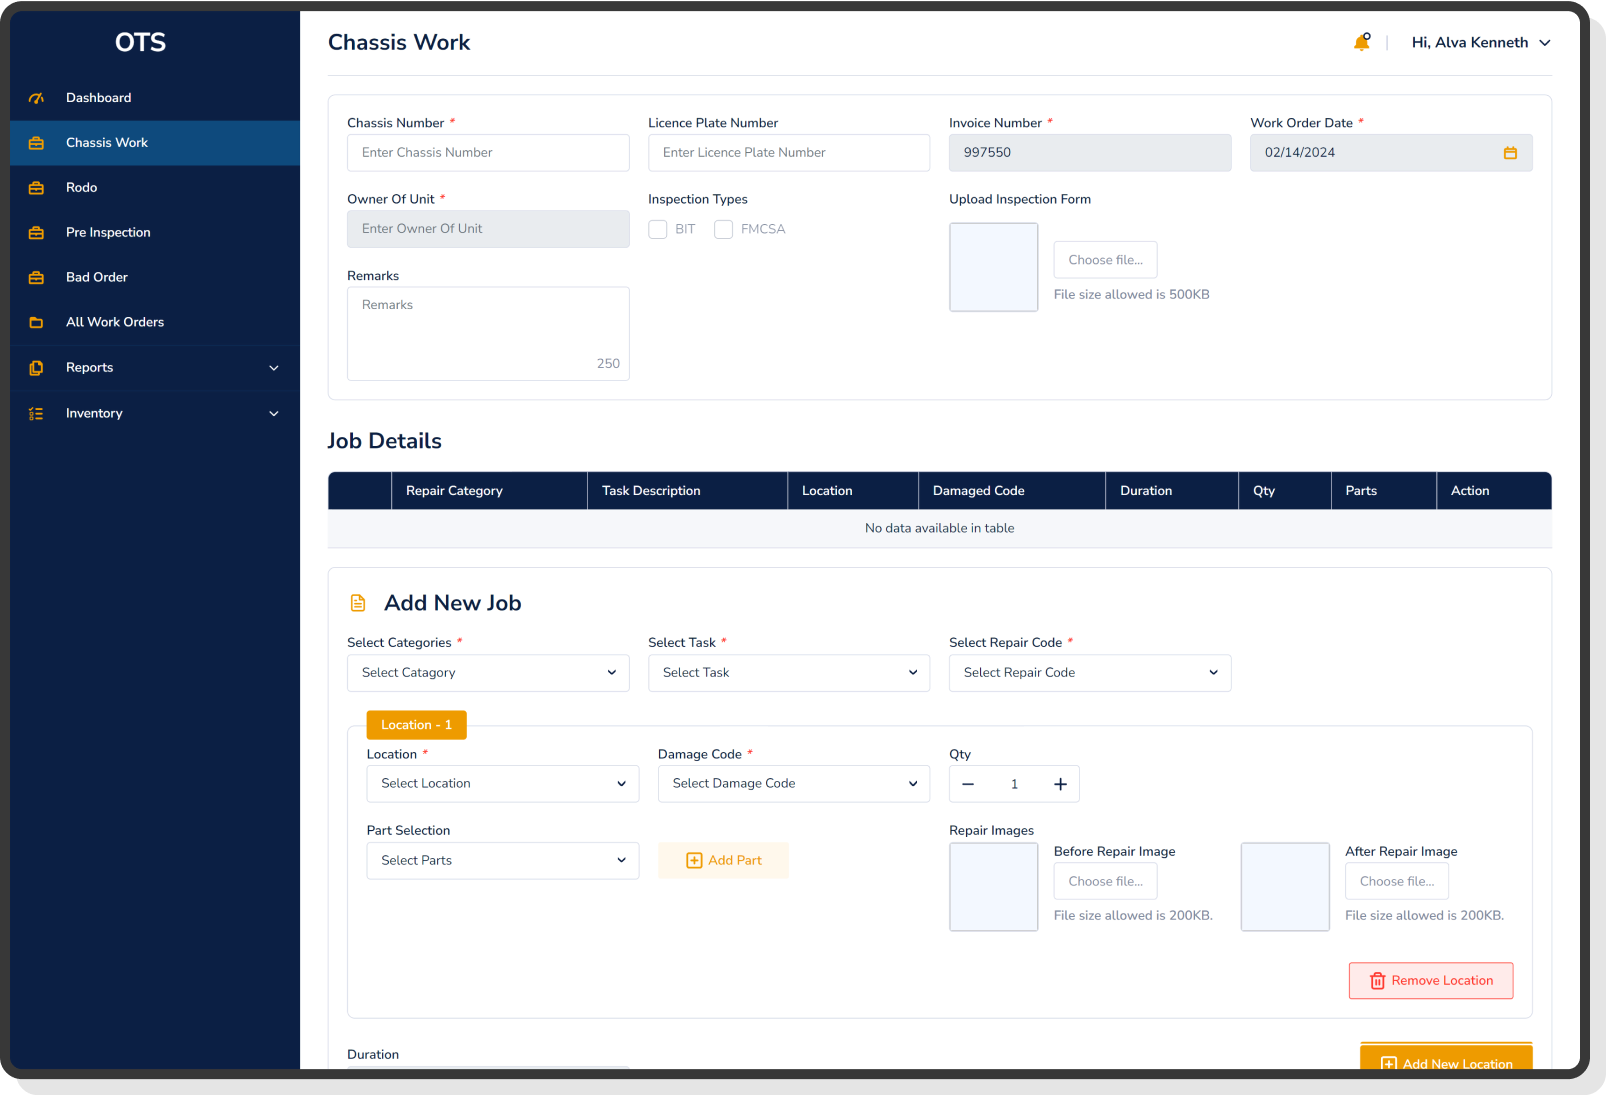Open the Hi, Alva Kenneth account menu
Screen dimensions: 1606x1095
(x=1481, y=42)
